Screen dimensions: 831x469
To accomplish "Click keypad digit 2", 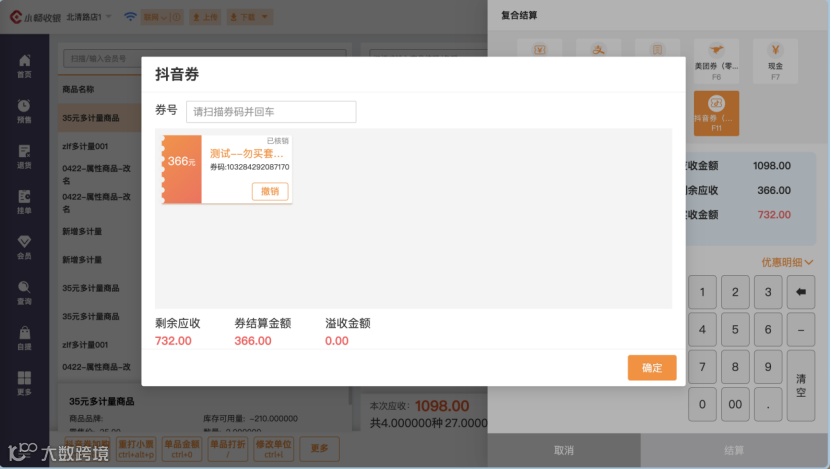I will coord(735,292).
